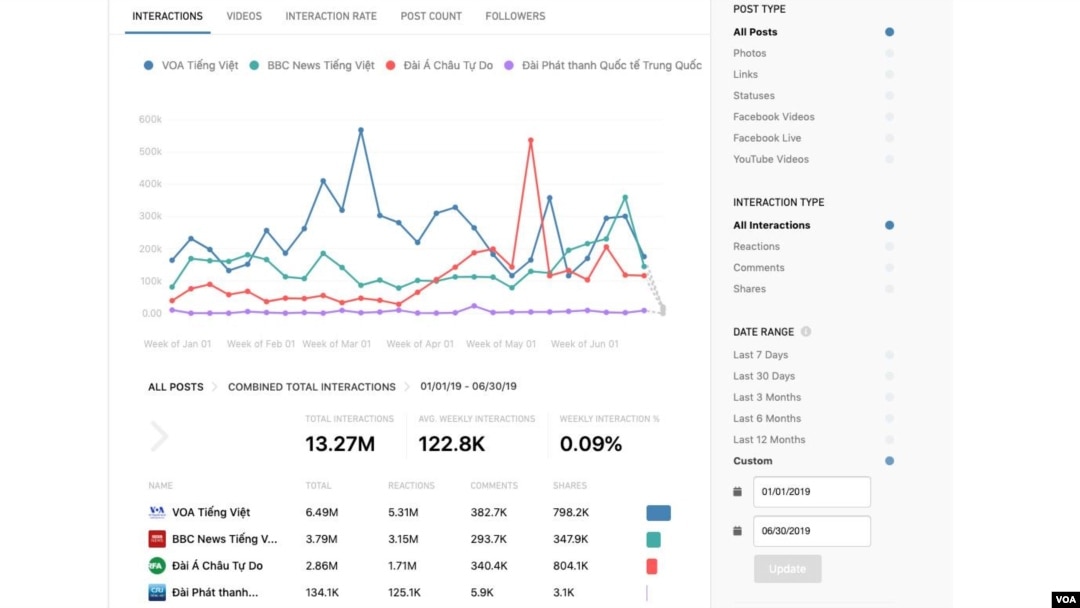Select the Custom date range option
The image size is (1080, 608).
(x=889, y=461)
